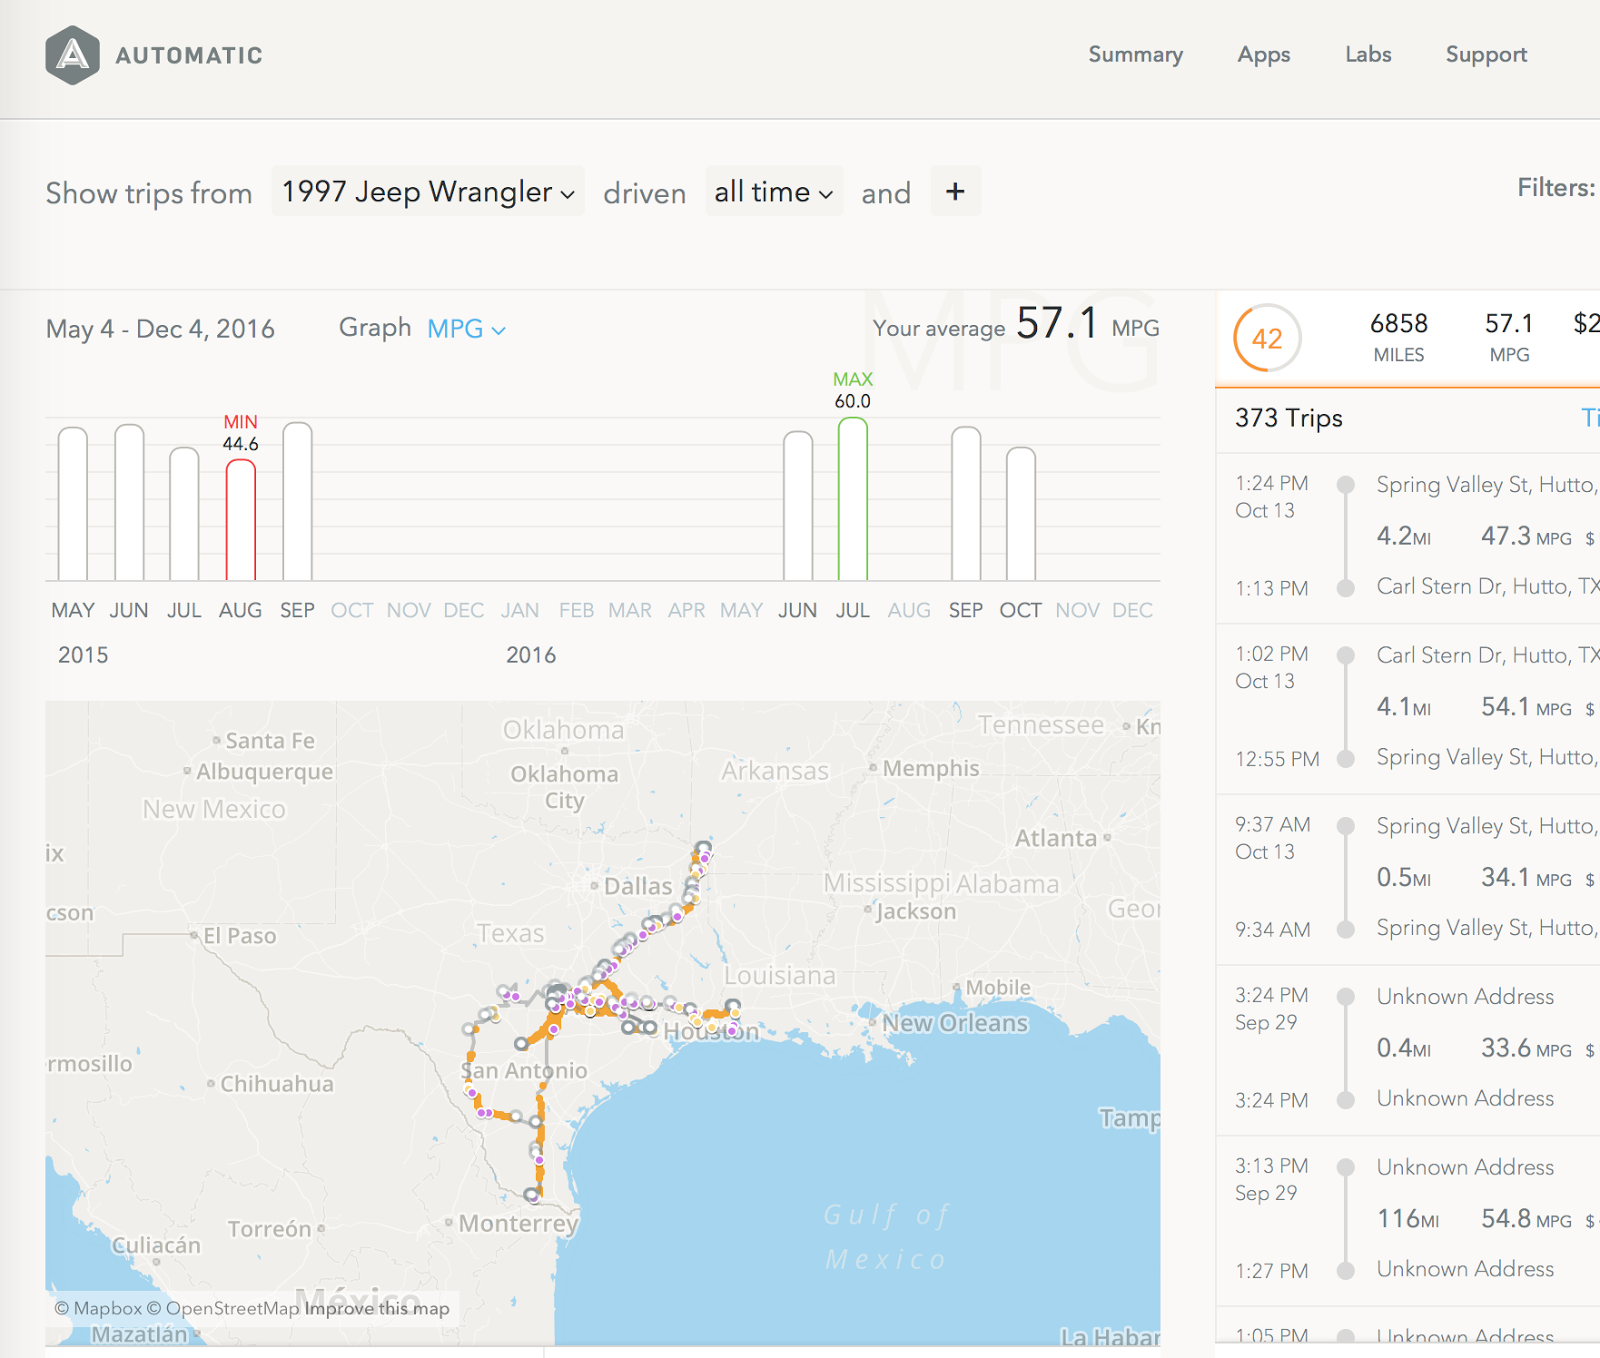The width and height of the screenshot is (1600, 1358).
Task: Click the 47.3 MPG trip value
Action: tap(1526, 536)
